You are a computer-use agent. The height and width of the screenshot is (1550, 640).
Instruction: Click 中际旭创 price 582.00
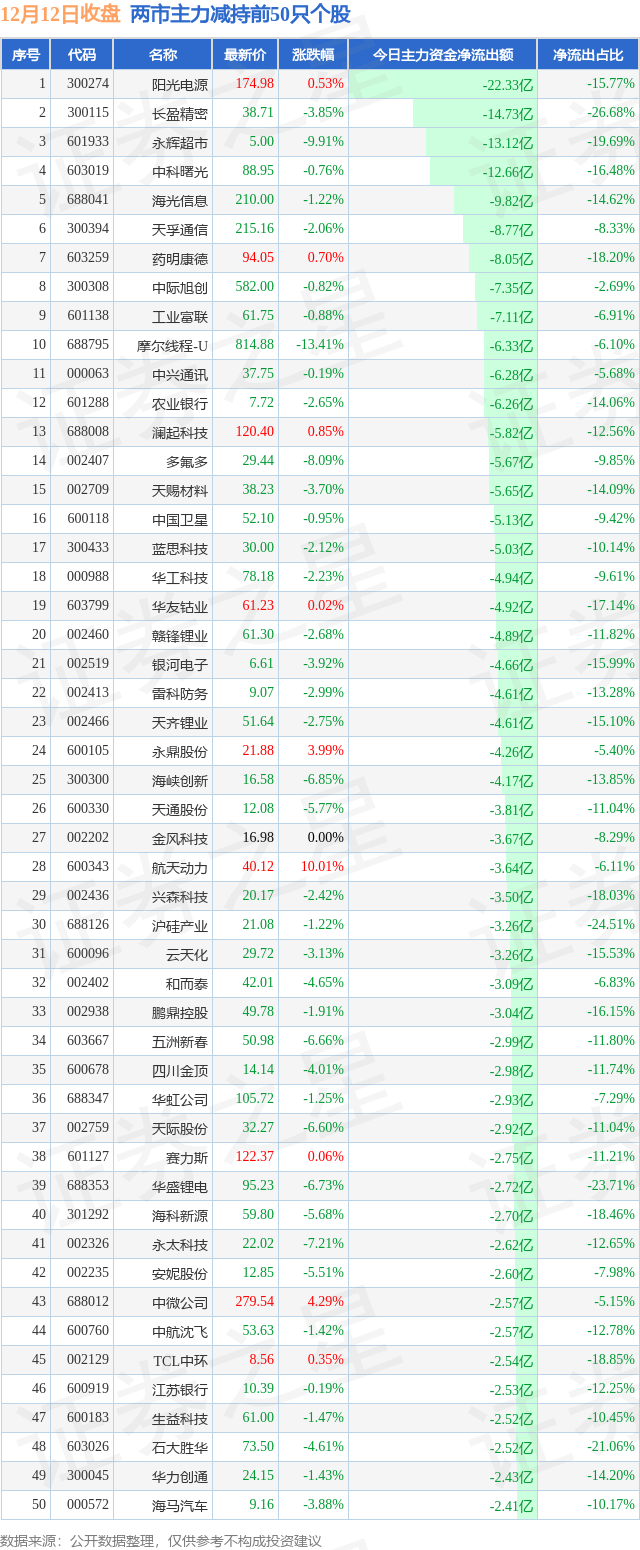pos(254,287)
